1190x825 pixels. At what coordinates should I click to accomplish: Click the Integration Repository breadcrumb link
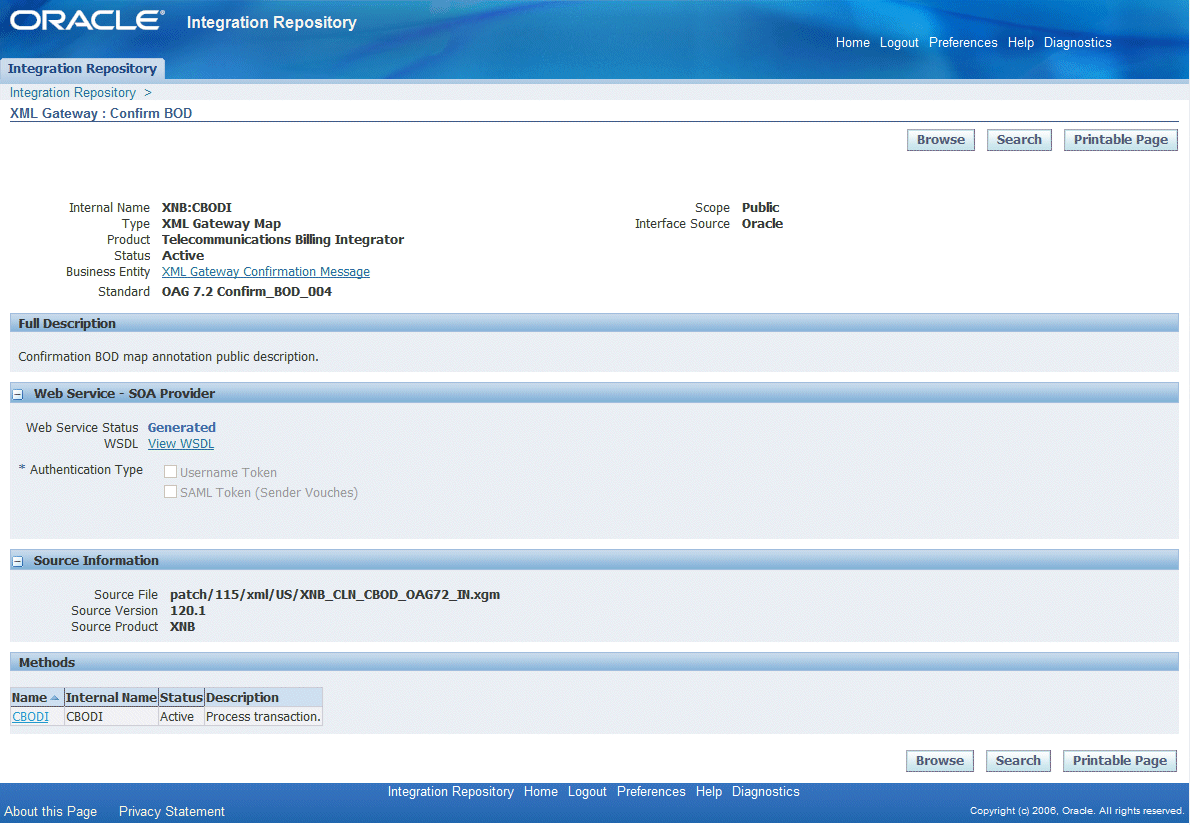(x=73, y=93)
